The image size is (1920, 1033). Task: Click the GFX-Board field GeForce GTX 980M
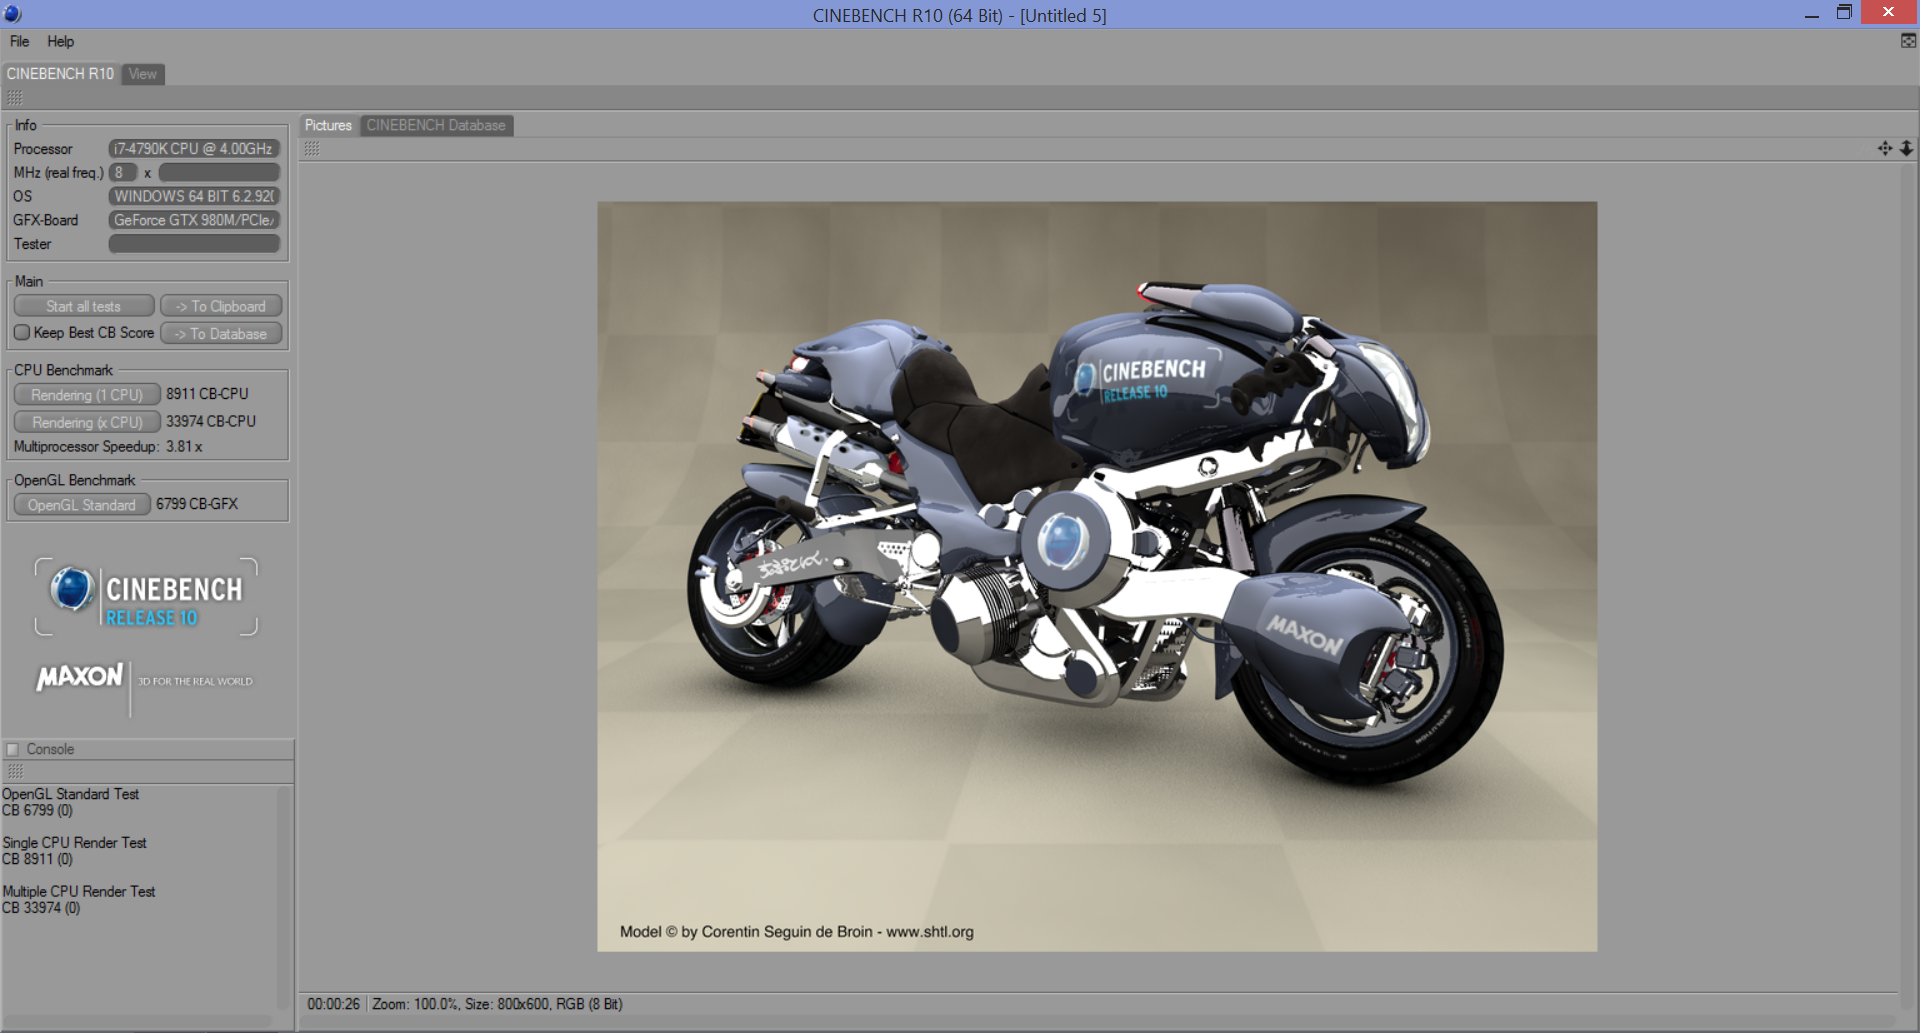click(194, 220)
